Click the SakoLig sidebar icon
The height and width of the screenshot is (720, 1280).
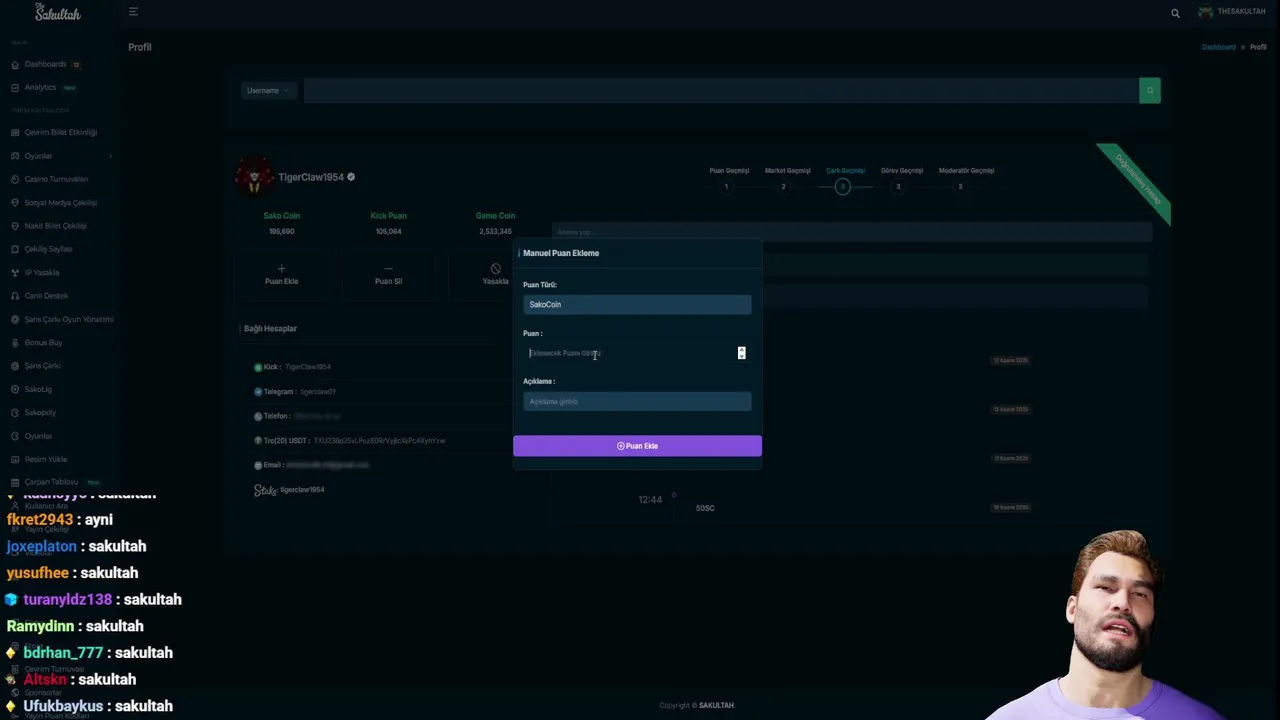[x=15, y=389]
